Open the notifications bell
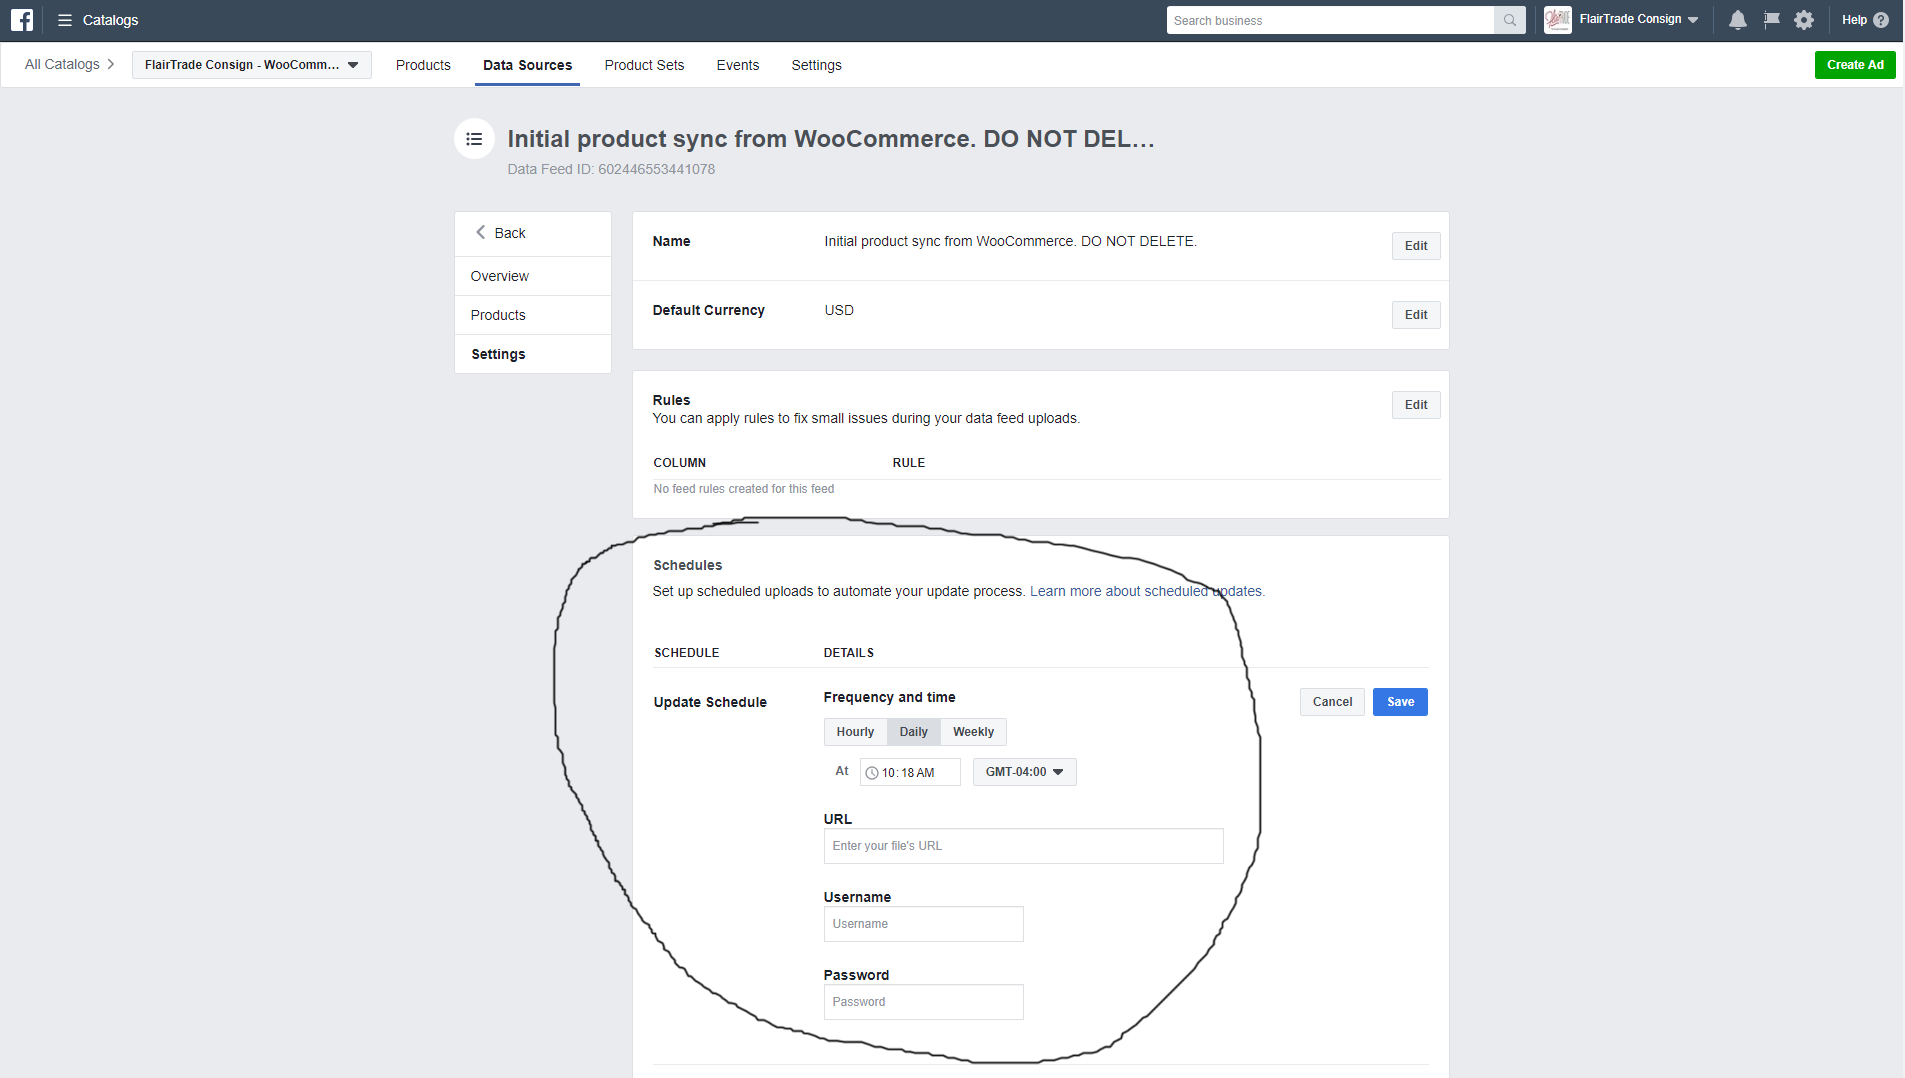Image resolution: width=1905 pixels, height=1078 pixels. click(x=1738, y=20)
